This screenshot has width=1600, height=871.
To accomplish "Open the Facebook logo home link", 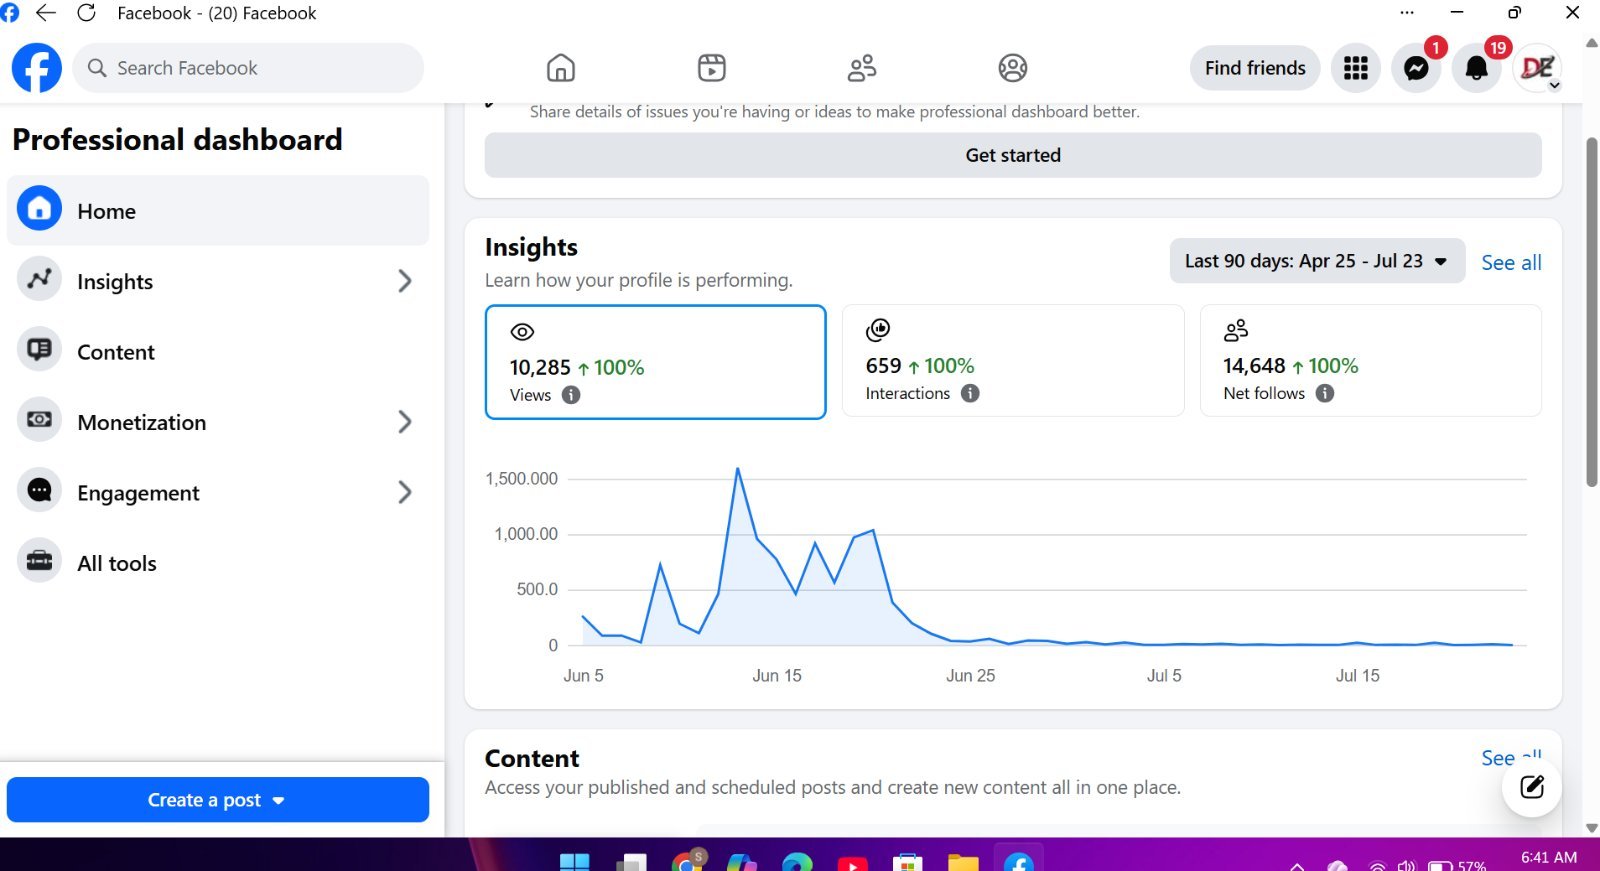I will [36, 68].
